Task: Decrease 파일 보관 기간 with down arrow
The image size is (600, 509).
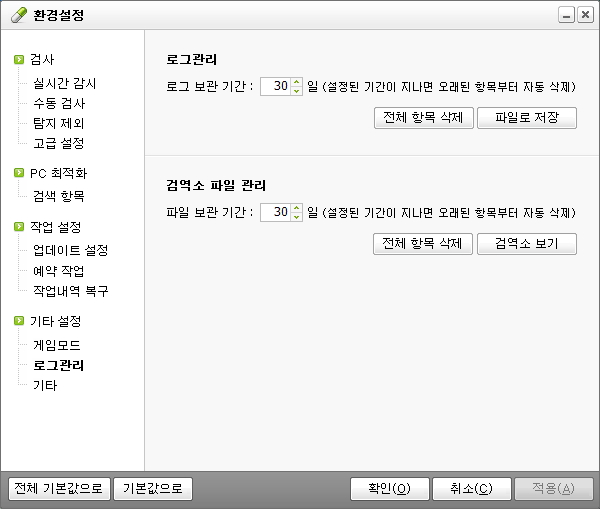Action: pyautogui.click(x=296, y=216)
